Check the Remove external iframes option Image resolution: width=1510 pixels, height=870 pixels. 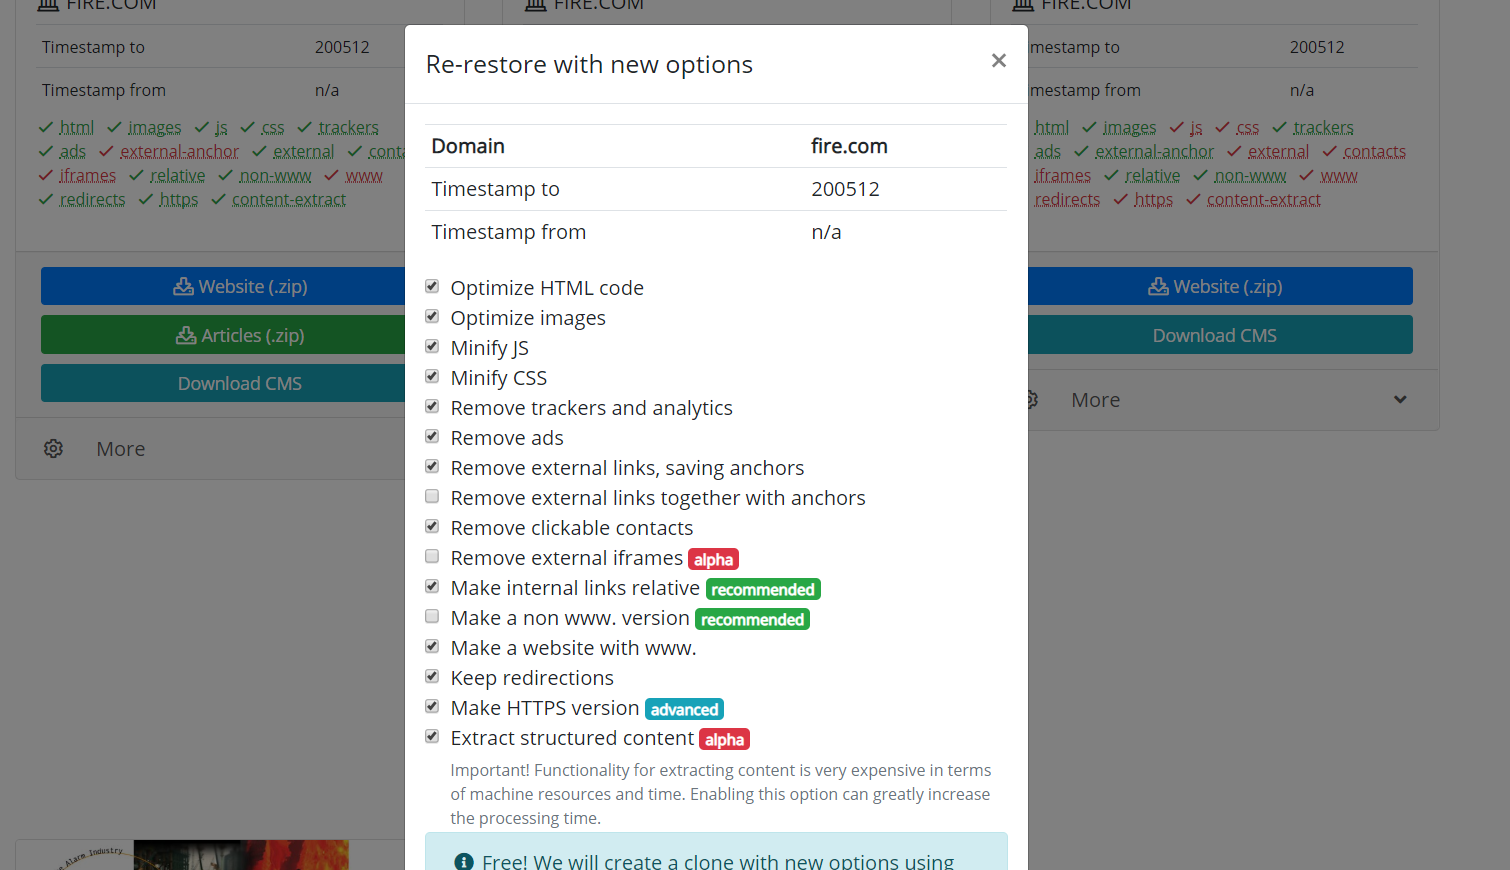(x=432, y=557)
